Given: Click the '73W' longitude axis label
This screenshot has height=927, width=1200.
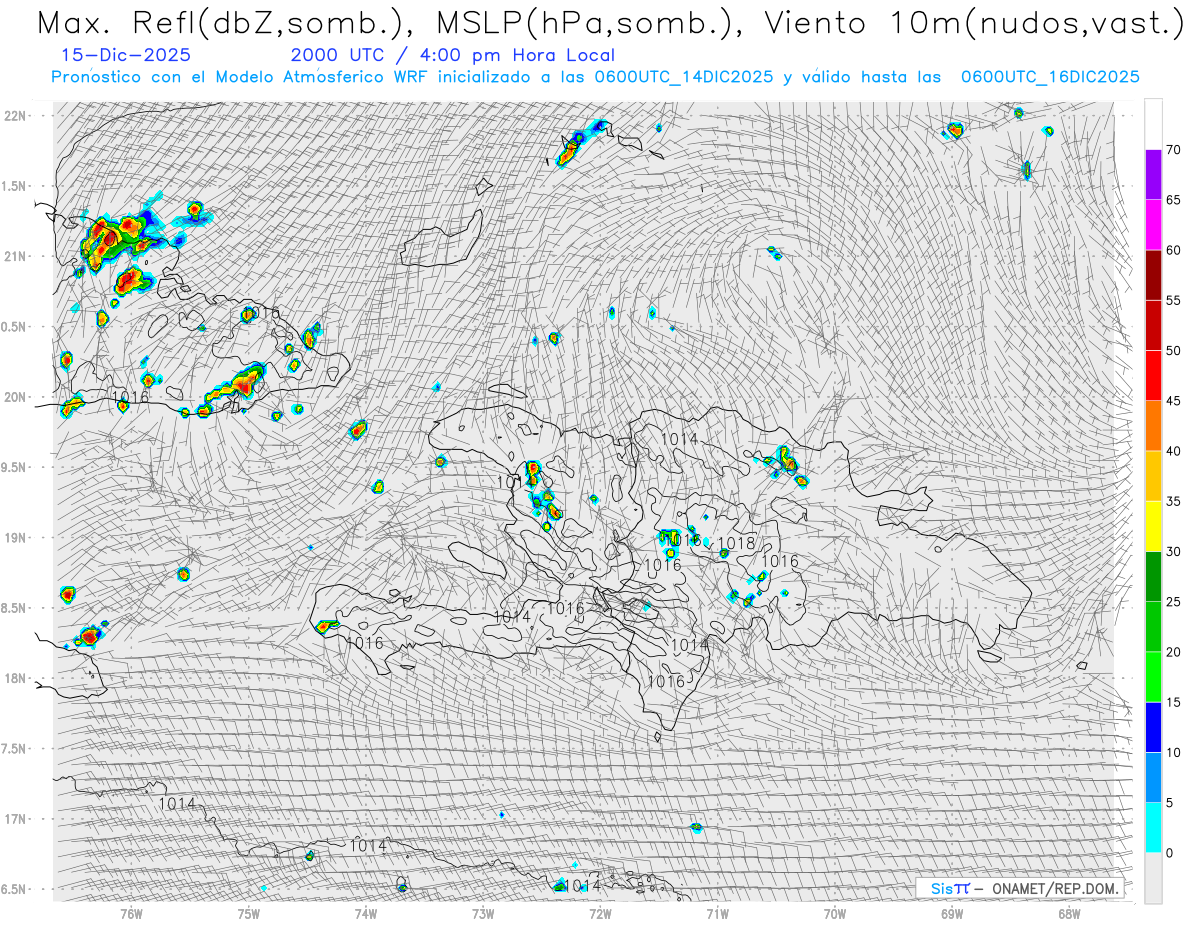Looking at the screenshot, I should pos(483,913).
